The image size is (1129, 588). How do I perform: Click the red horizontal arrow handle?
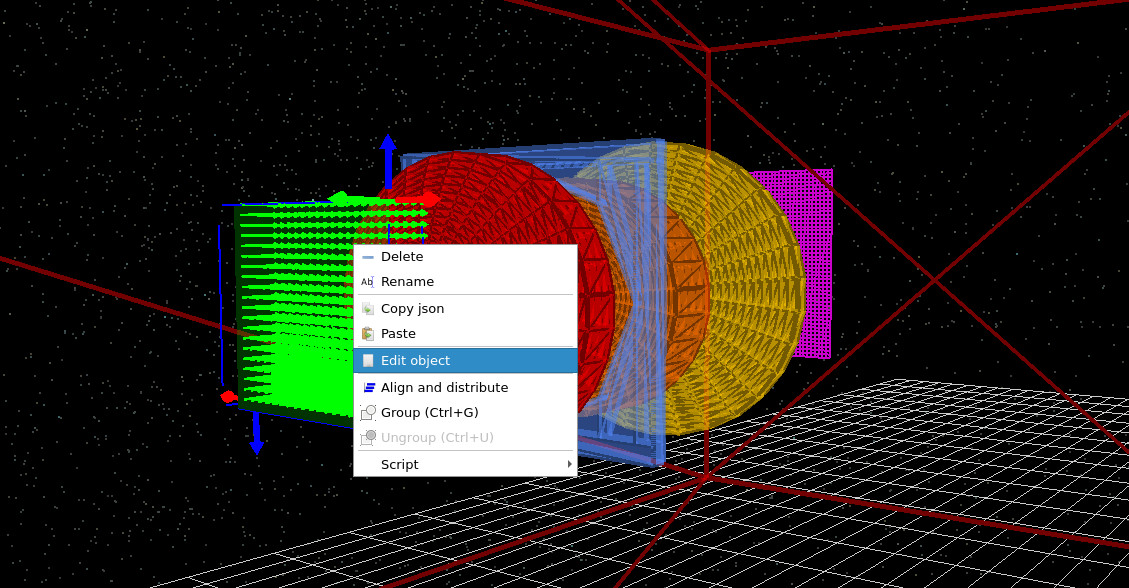pyautogui.click(x=424, y=199)
